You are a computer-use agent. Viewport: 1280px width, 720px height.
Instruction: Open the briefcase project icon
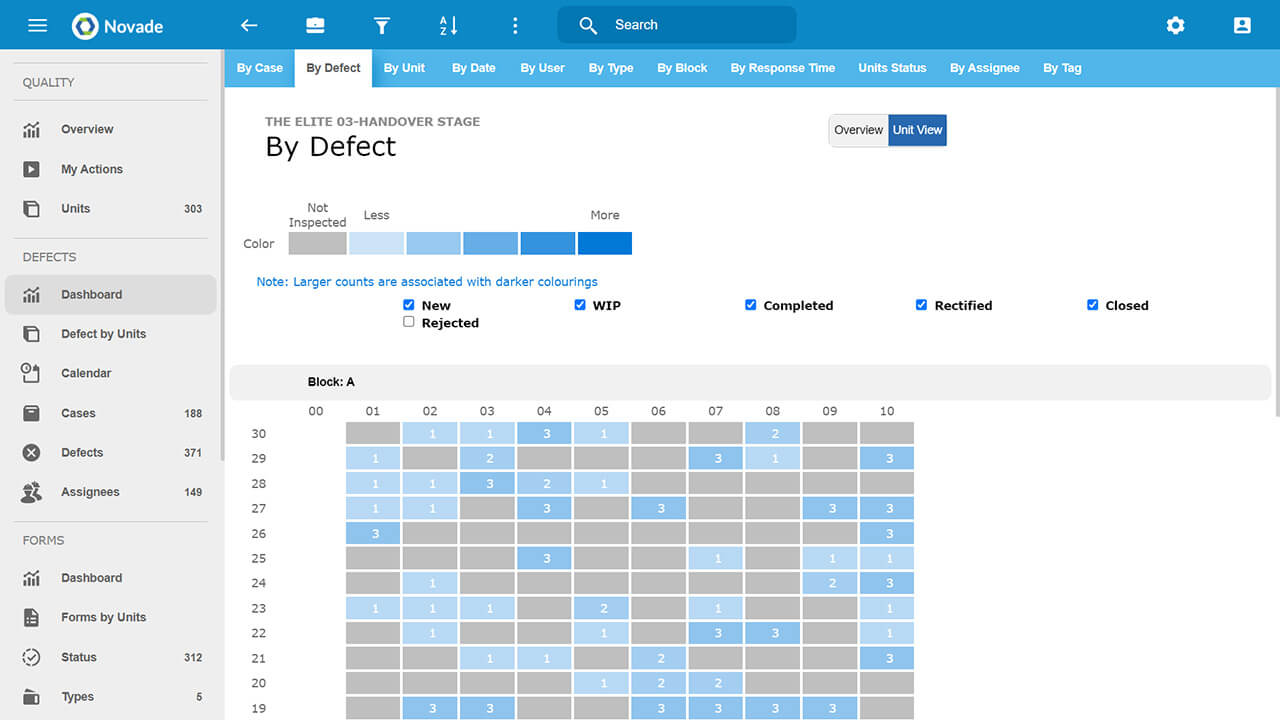tap(315, 26)
